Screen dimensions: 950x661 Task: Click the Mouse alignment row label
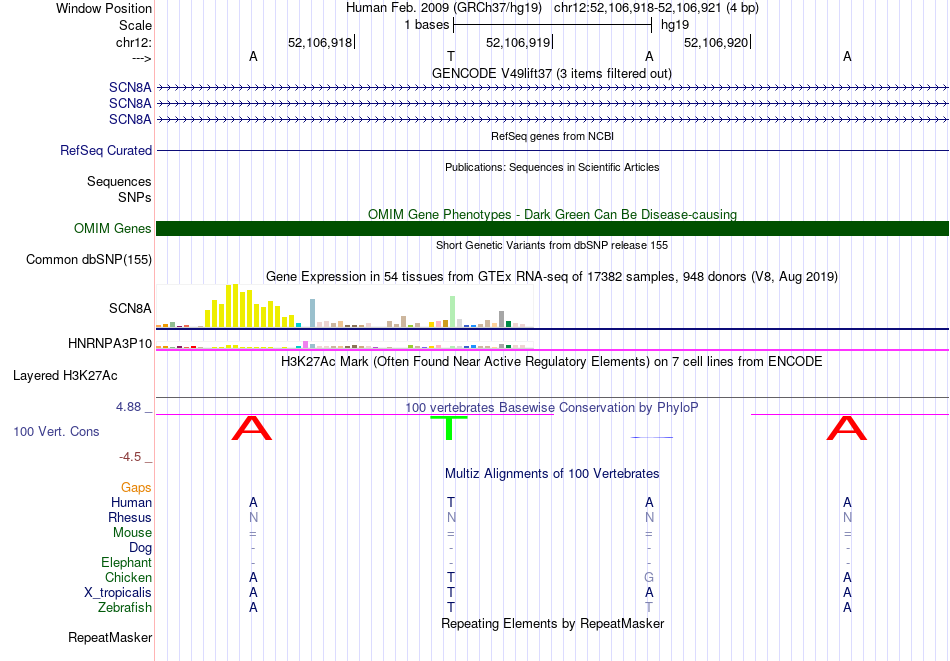133,533
